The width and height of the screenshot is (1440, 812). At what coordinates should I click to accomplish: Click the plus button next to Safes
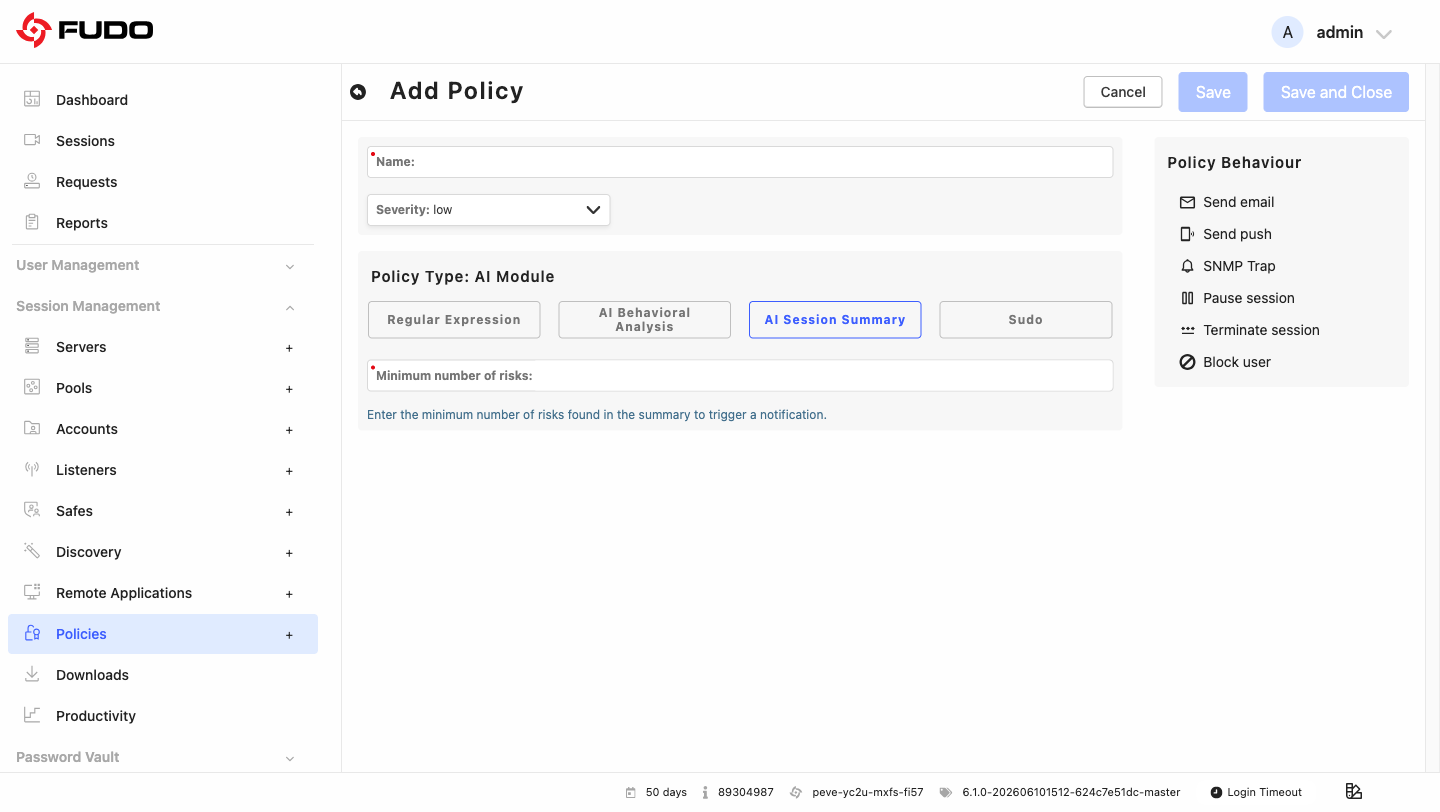pos(289,512)
